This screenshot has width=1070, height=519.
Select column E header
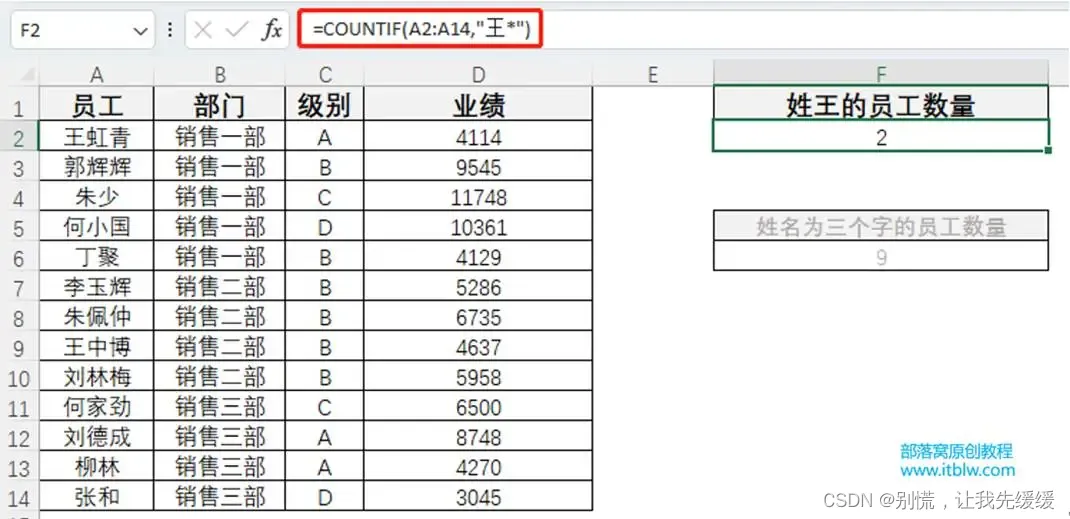pos(652,74)
